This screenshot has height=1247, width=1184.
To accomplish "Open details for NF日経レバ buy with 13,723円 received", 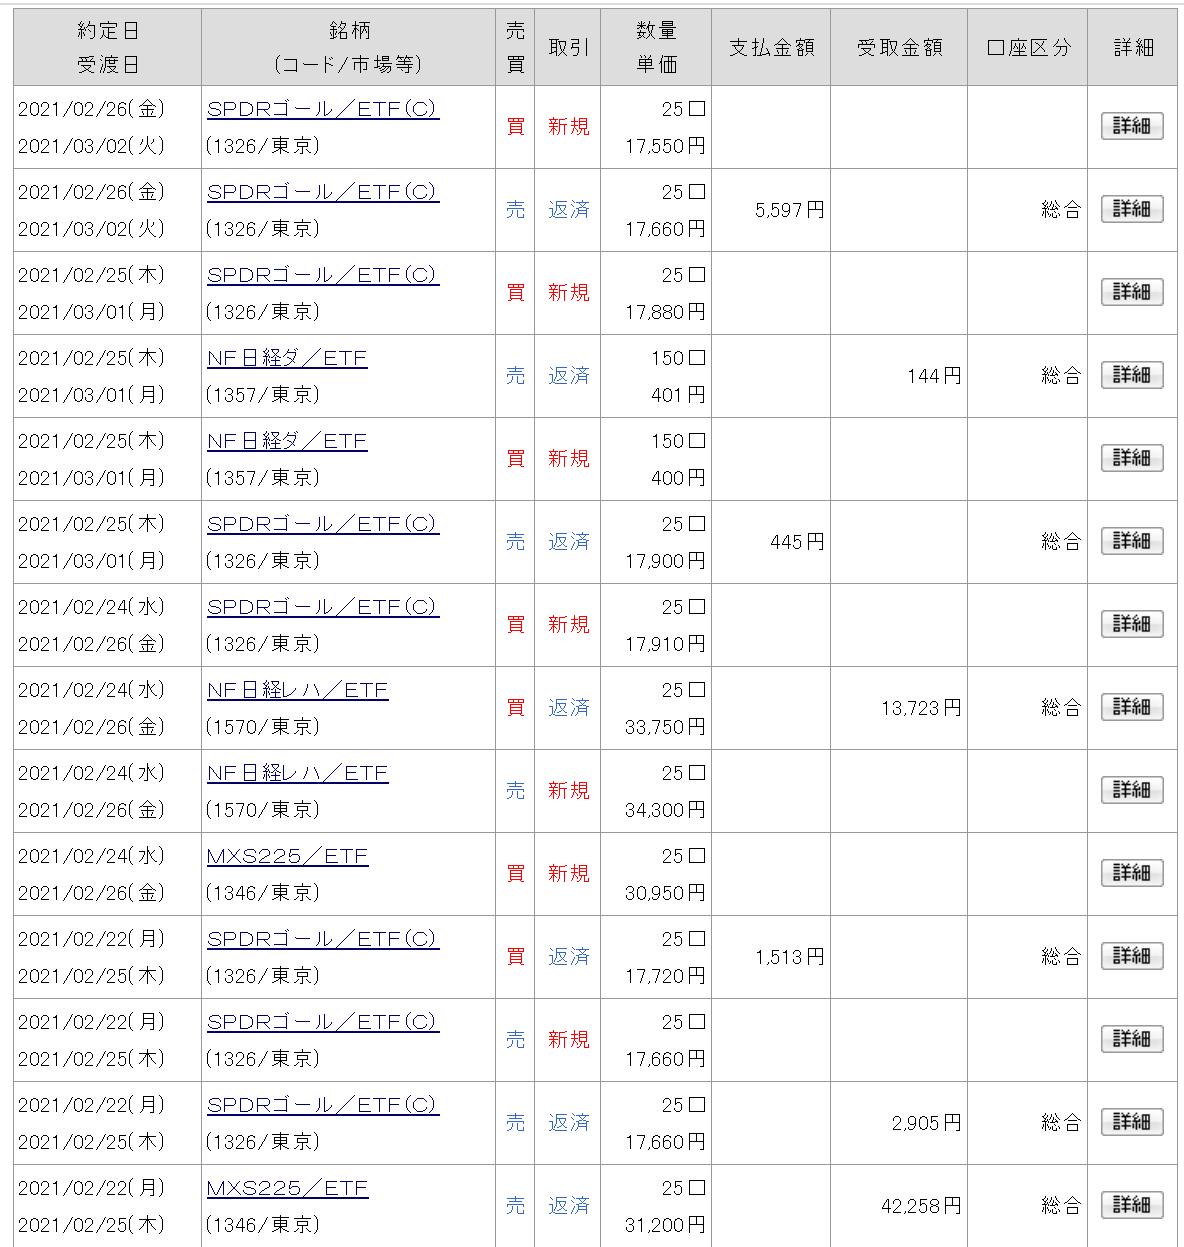I will point(1132,707).
